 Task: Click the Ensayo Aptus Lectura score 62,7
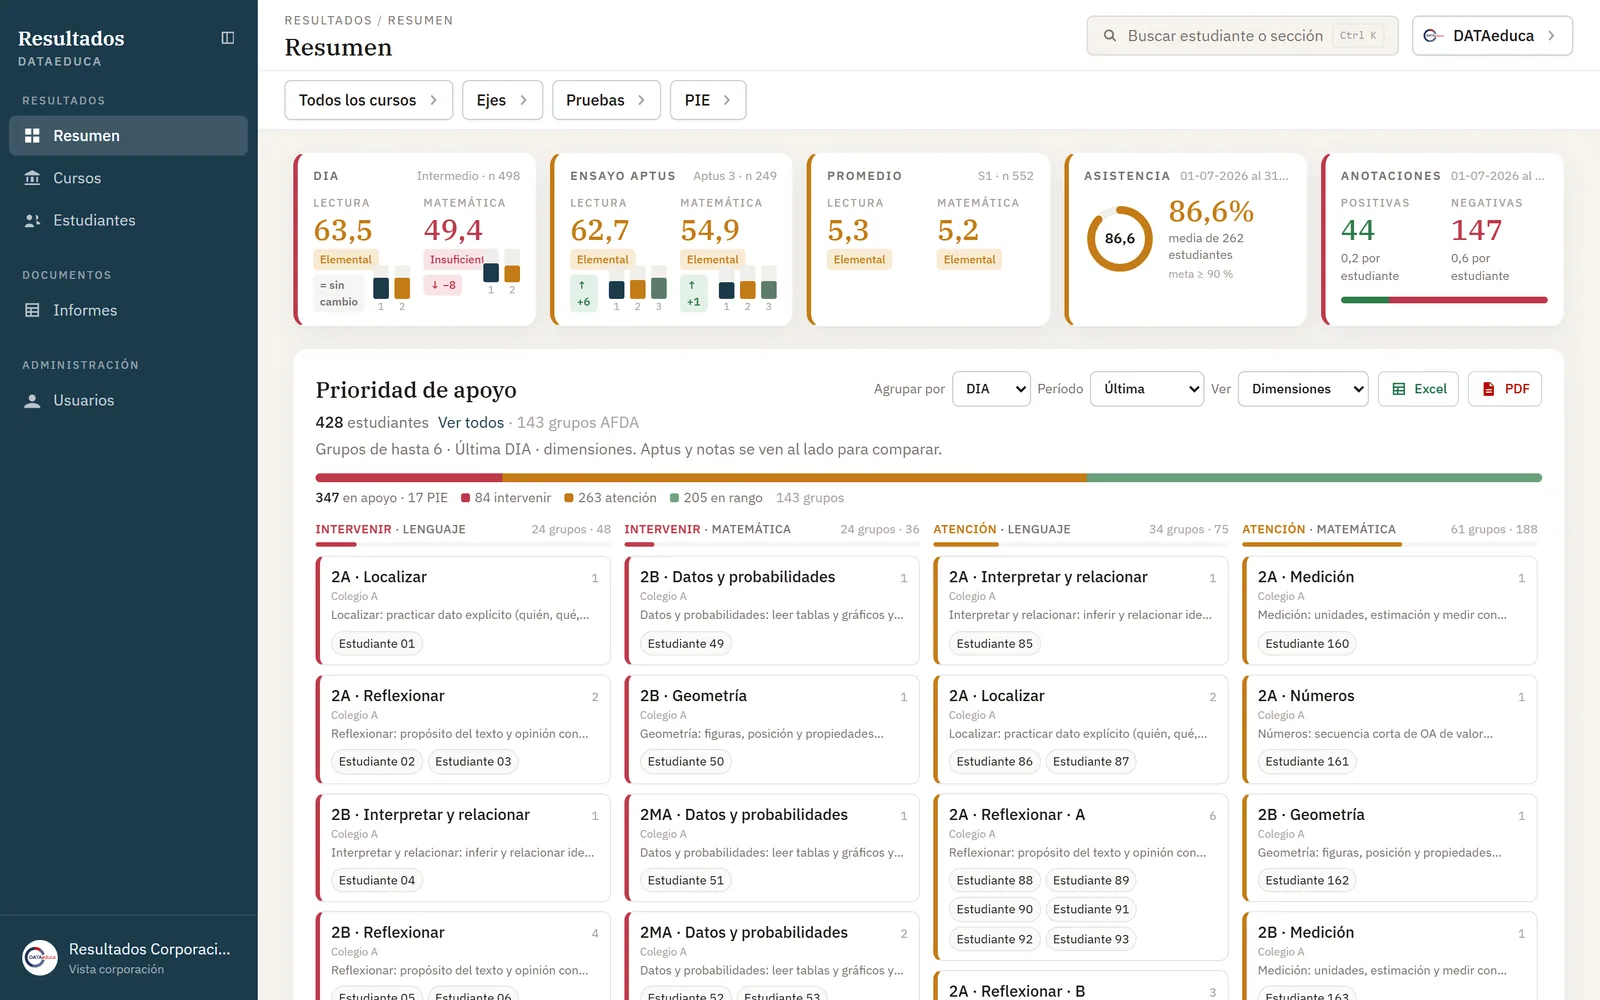pos(600,231)
